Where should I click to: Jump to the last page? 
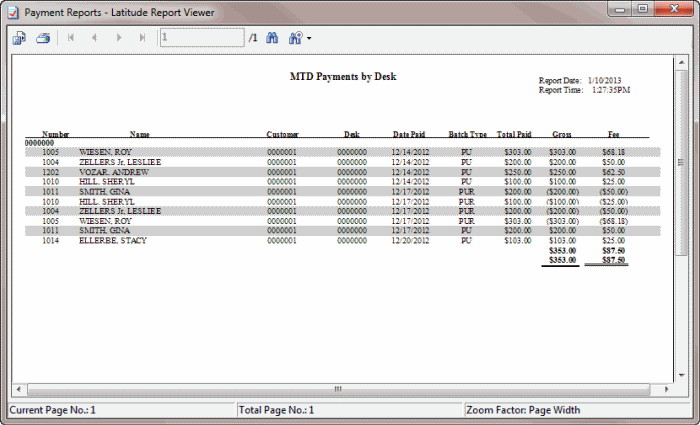(143, 38)
